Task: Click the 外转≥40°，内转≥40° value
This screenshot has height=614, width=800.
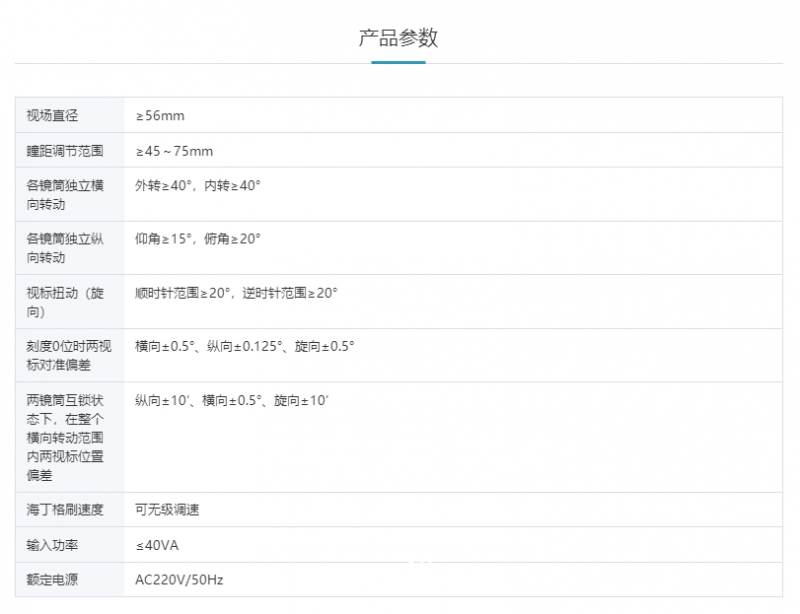Action: (x=197, y=185)
